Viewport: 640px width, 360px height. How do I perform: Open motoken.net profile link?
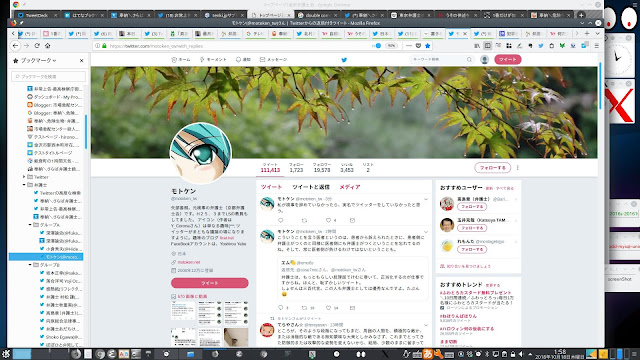point(189,262)
